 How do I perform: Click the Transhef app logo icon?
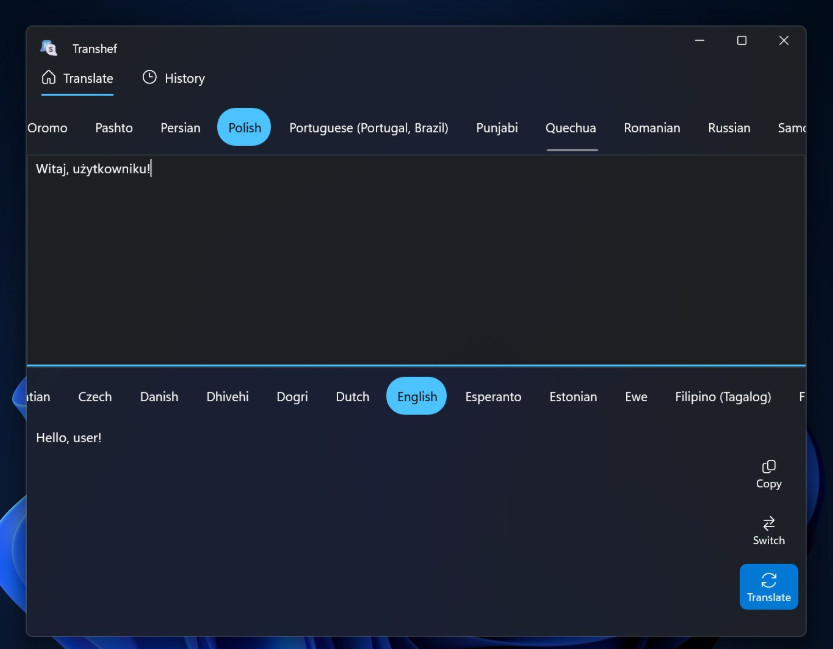tap(49, 48)
